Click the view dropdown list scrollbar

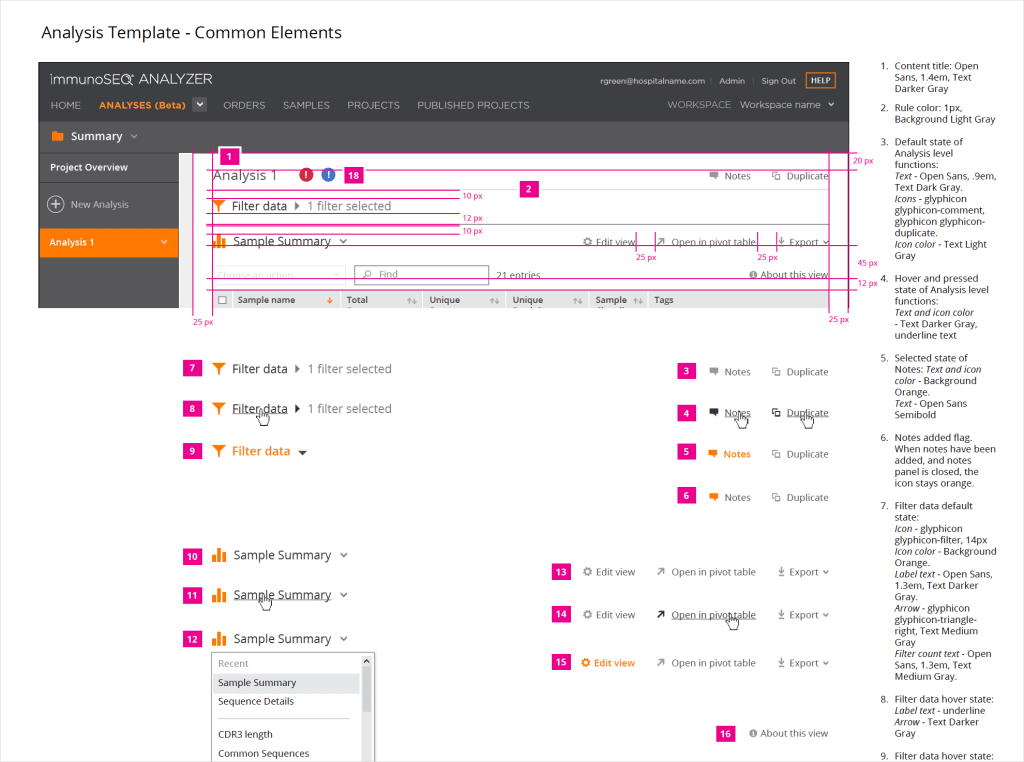(x=367, y=690)
